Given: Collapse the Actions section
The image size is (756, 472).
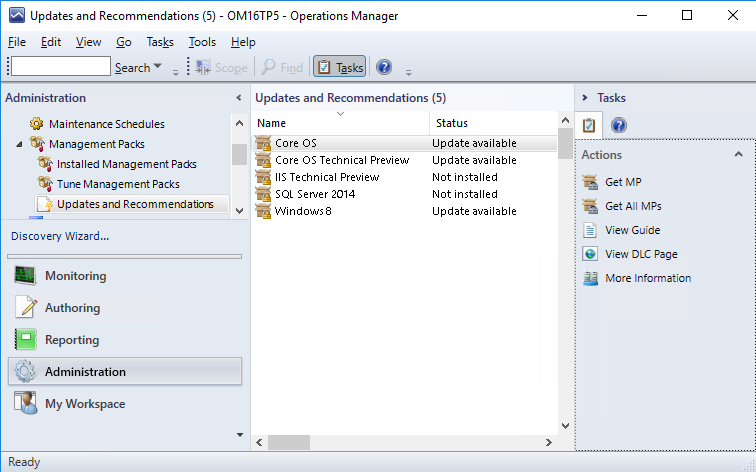Looking at the screenshot, I should (x=738, y=154).
